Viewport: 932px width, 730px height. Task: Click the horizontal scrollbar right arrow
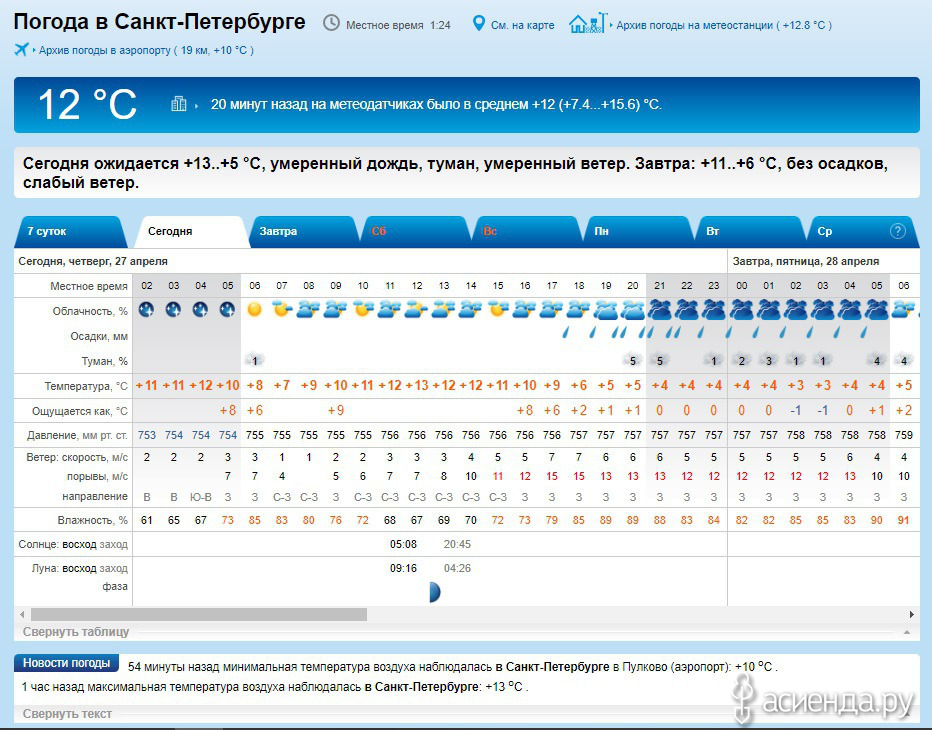[911, 614]
